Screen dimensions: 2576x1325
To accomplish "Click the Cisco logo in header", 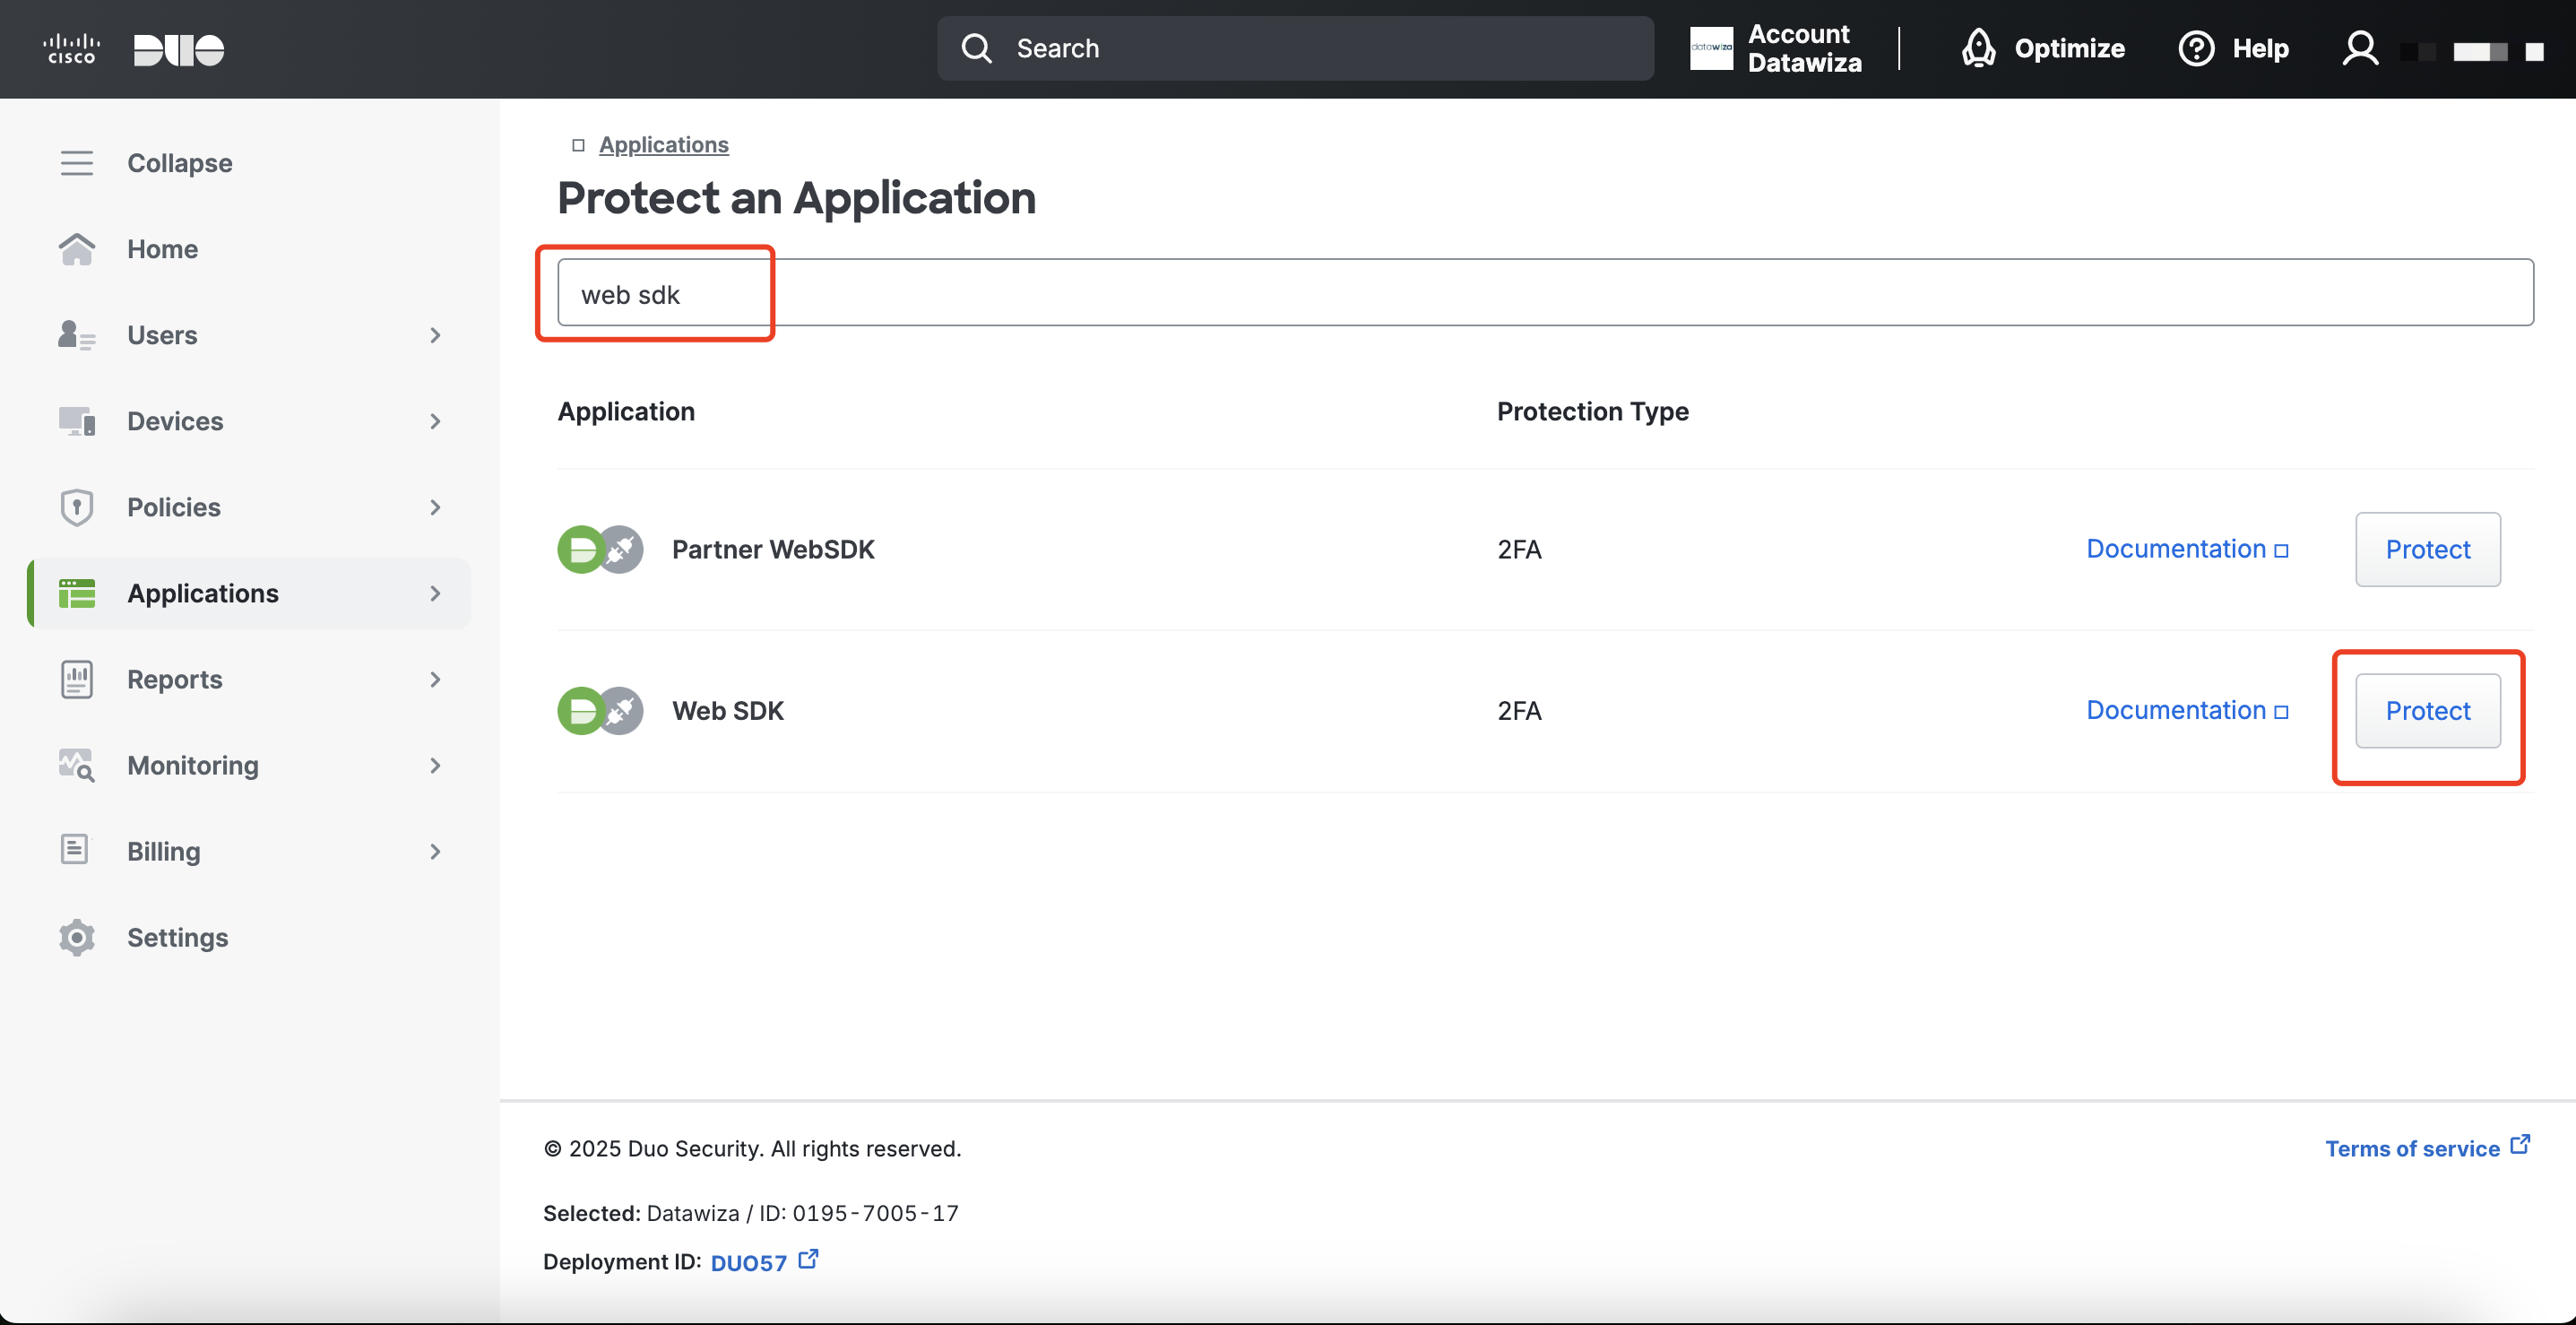I will 71,49.
